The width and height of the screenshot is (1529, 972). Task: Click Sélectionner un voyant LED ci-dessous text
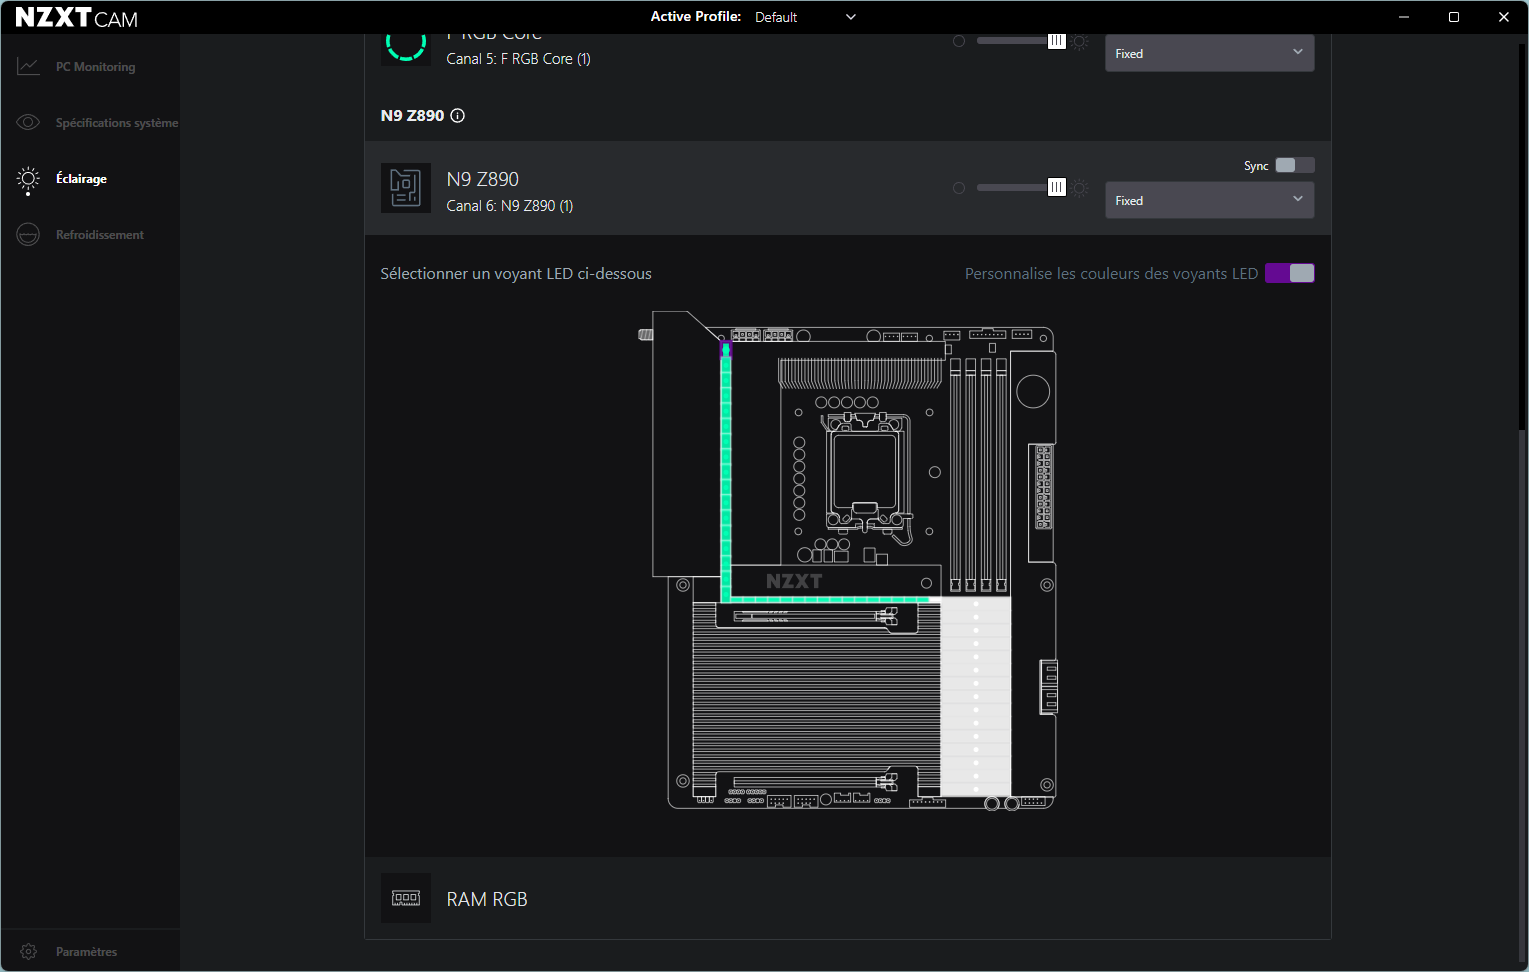tap(516, 273)
